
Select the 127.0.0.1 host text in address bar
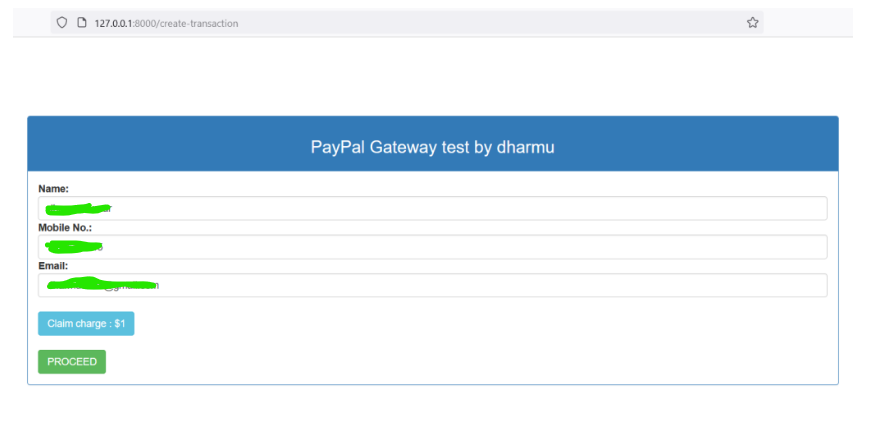click(114, 23)
